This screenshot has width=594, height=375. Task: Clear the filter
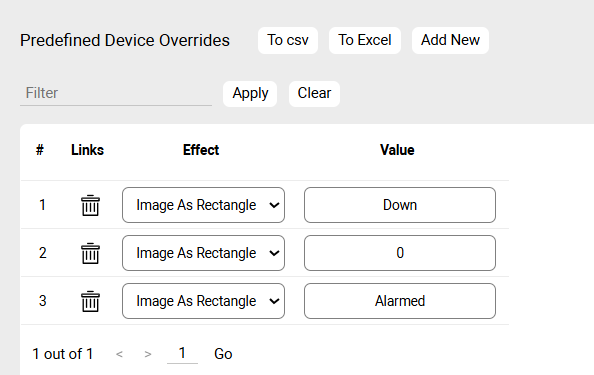[314, 94]
